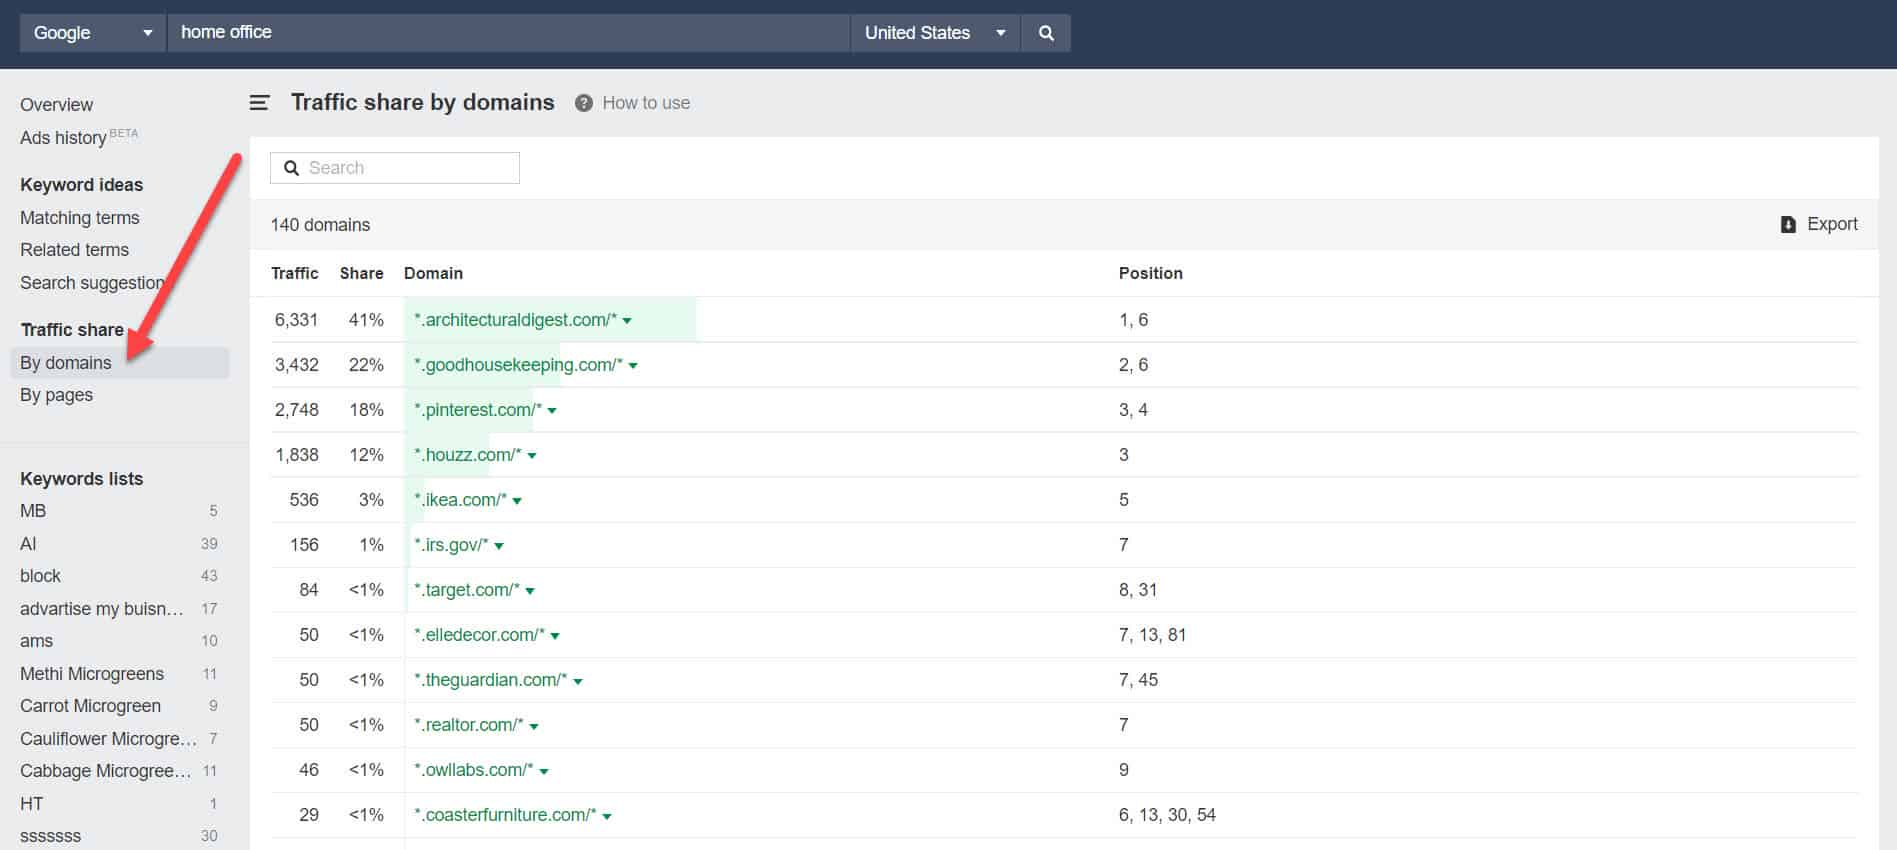Expand the architecturaldigest.com domain caret

click(x=628, y=321)
